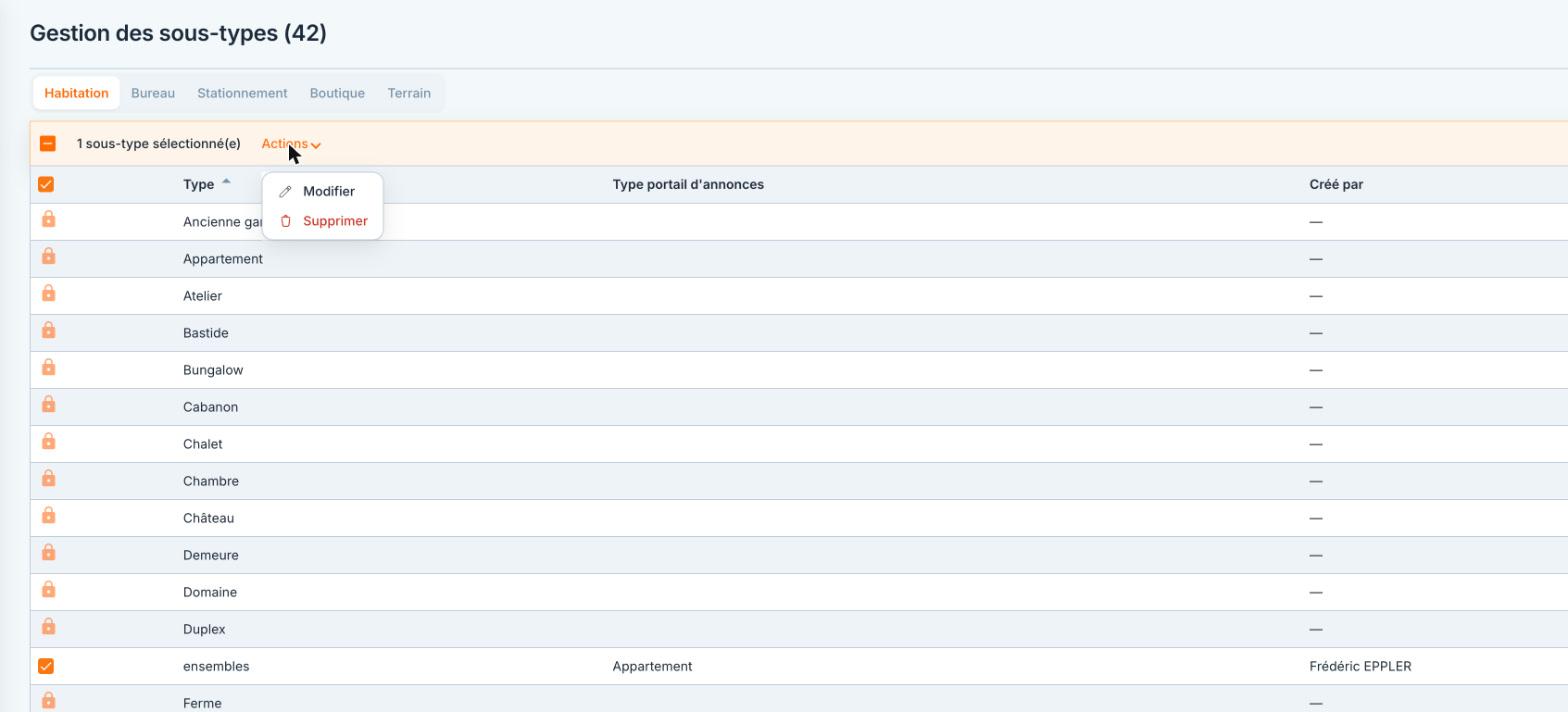Click the lock icon beside Domaine
Viewport: 1568px width, 712px height.
pos(48,590)
